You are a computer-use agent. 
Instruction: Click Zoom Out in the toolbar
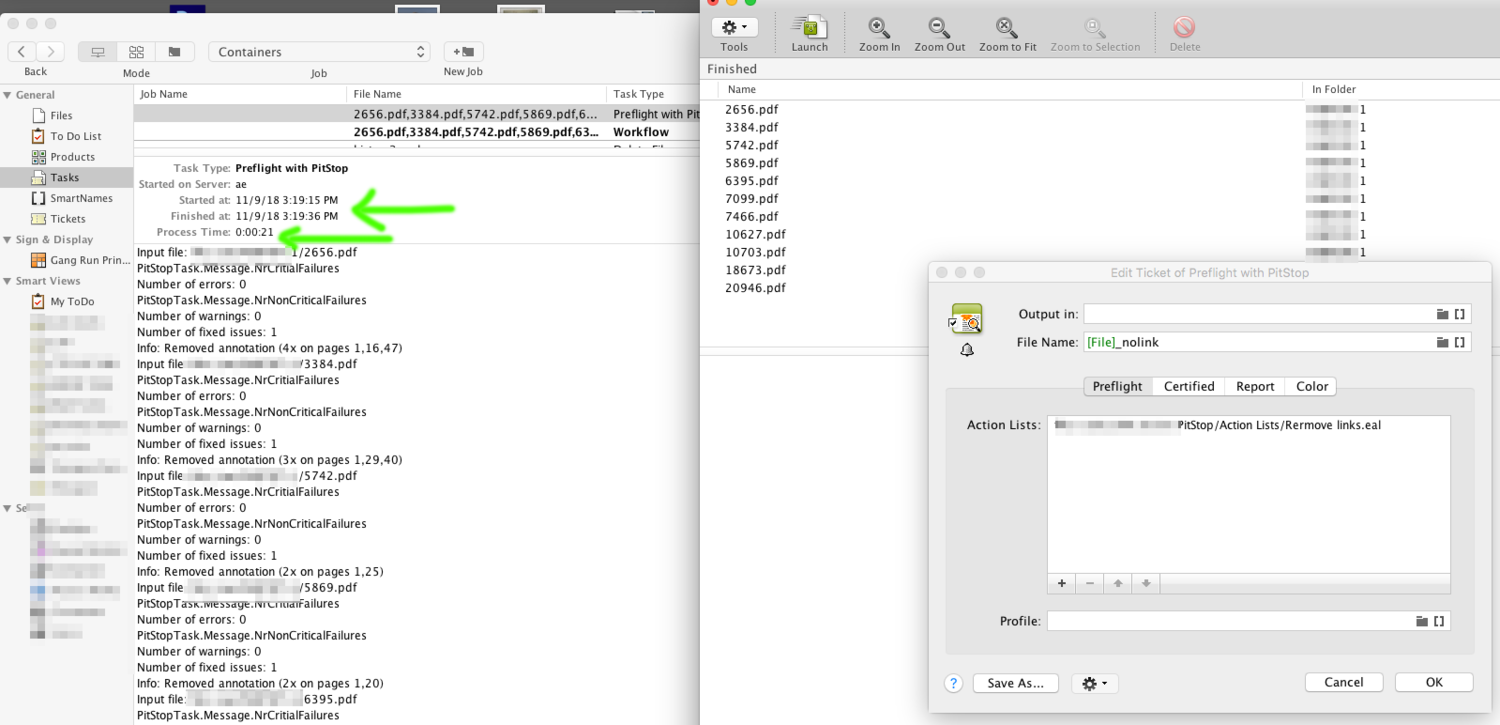coord(939,32)
